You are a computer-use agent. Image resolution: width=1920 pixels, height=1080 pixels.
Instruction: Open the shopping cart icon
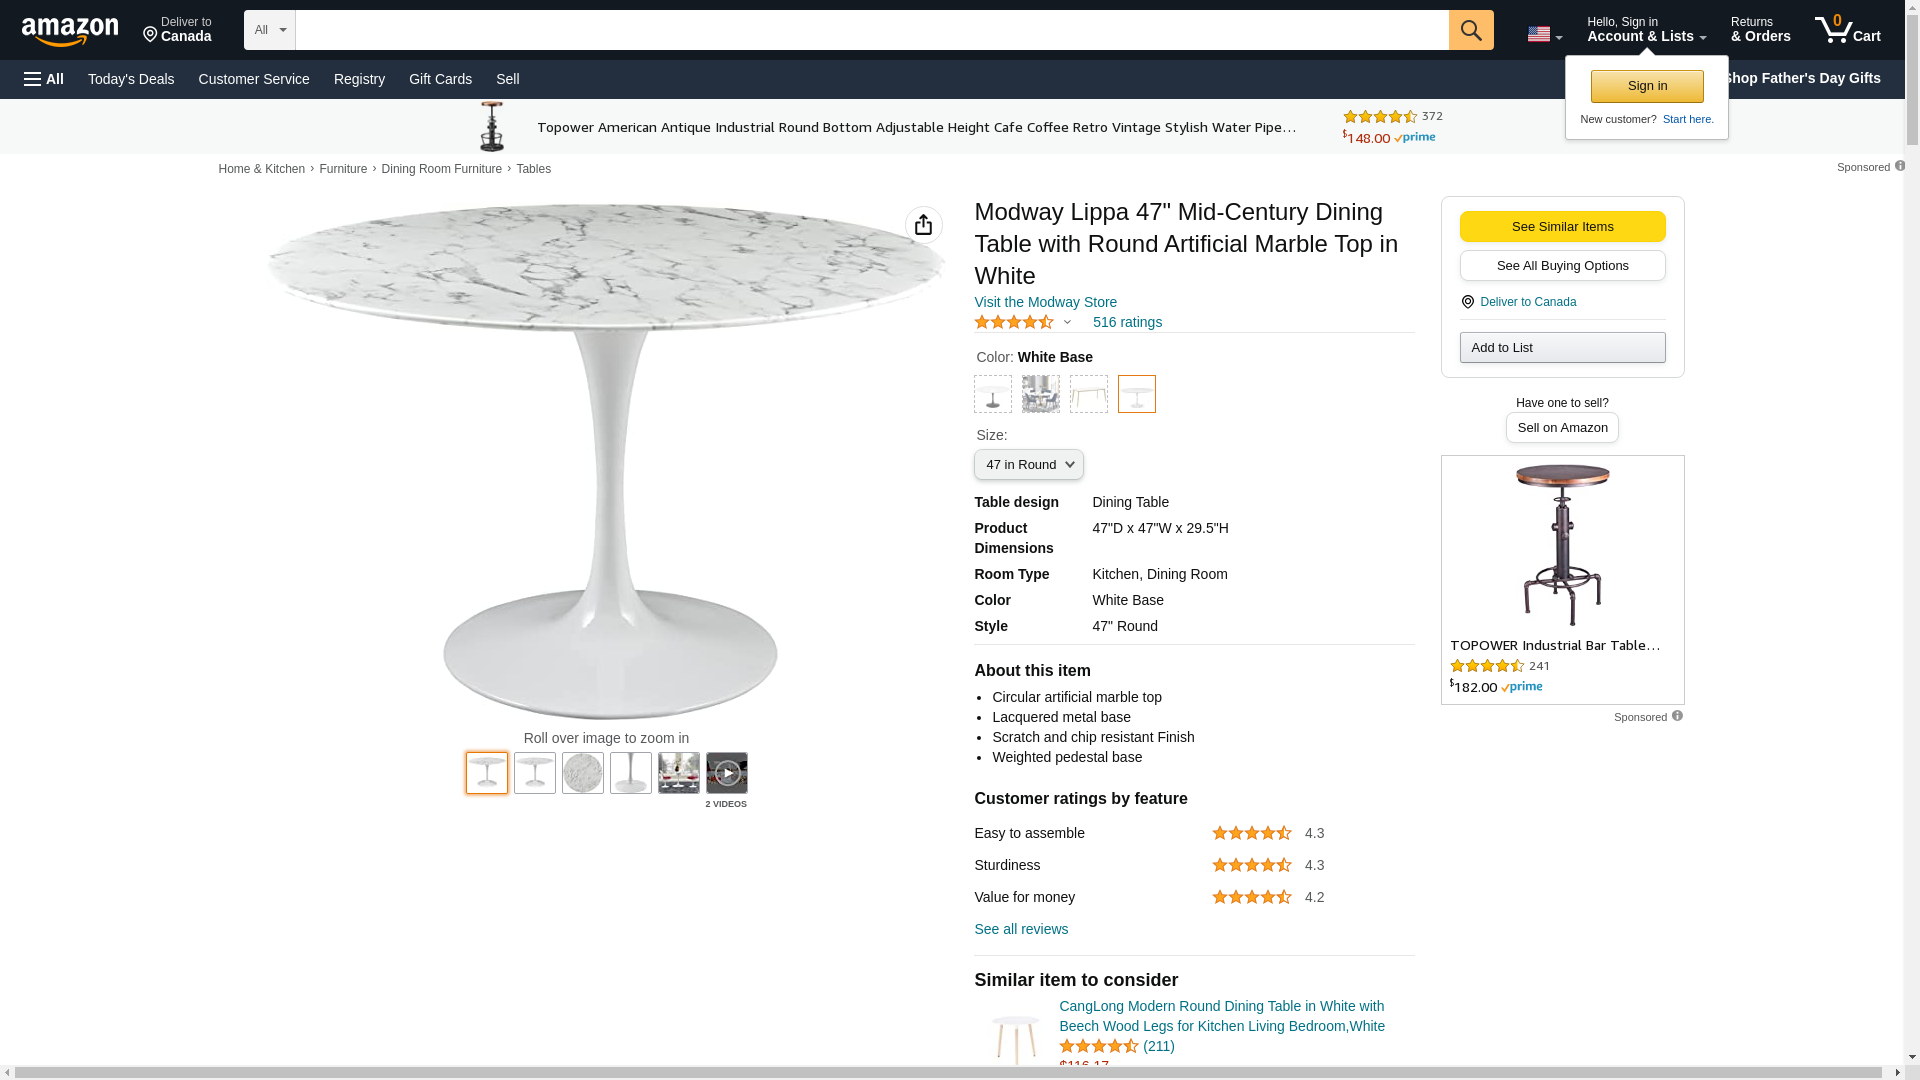pyautogui.click(x=1846, y=30)
